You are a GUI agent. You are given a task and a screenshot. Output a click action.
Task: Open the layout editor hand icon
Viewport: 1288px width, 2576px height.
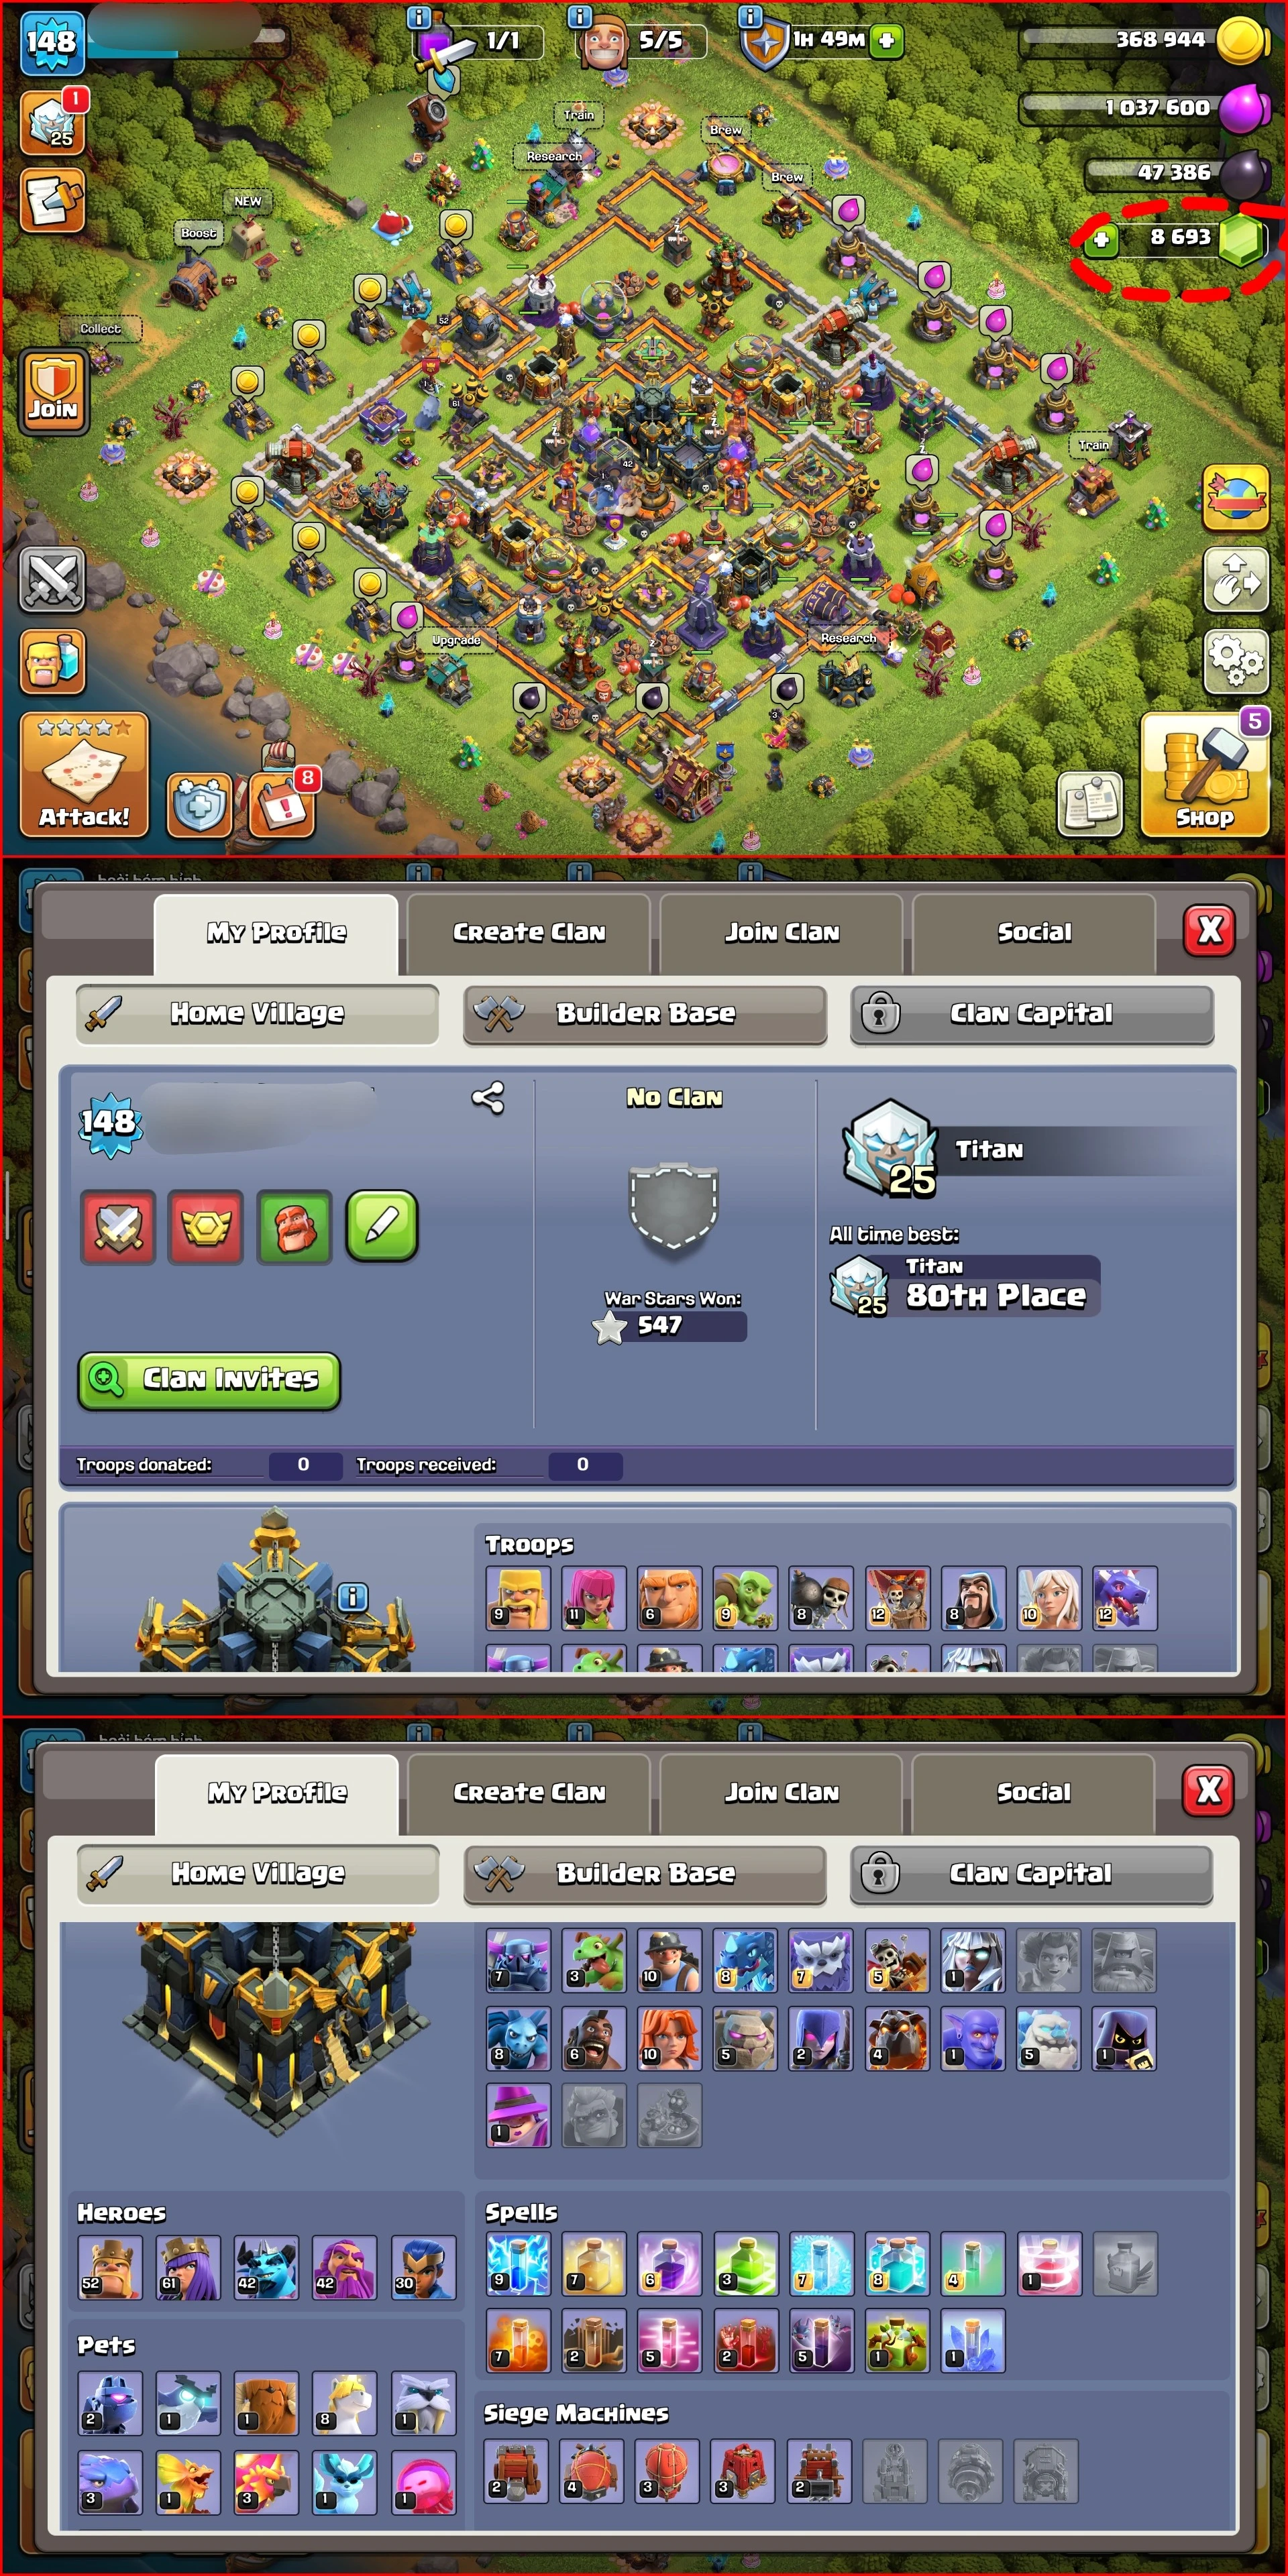tap(1235, 579)
